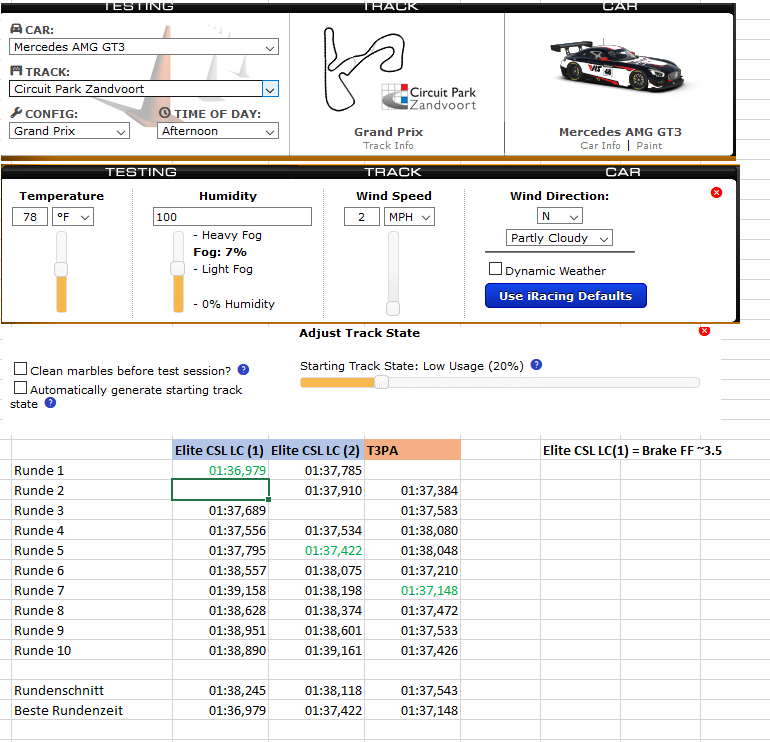Select cell 01:38,080 in Runde 4

pos(412,530)
